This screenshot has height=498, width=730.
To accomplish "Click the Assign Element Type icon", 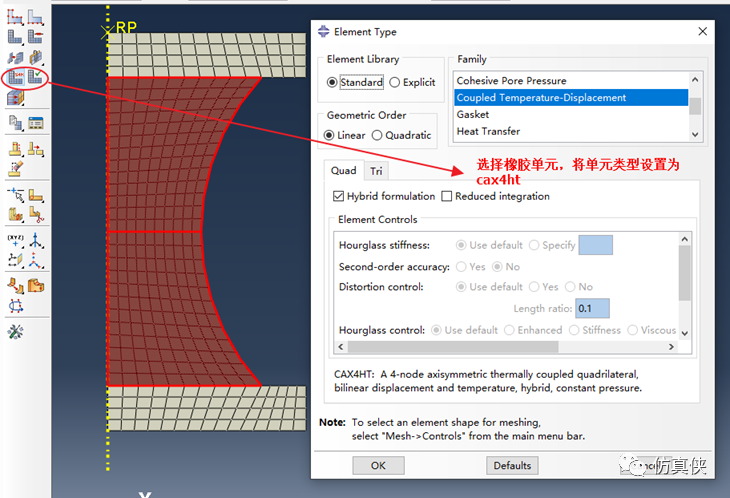I will point(15,77).
